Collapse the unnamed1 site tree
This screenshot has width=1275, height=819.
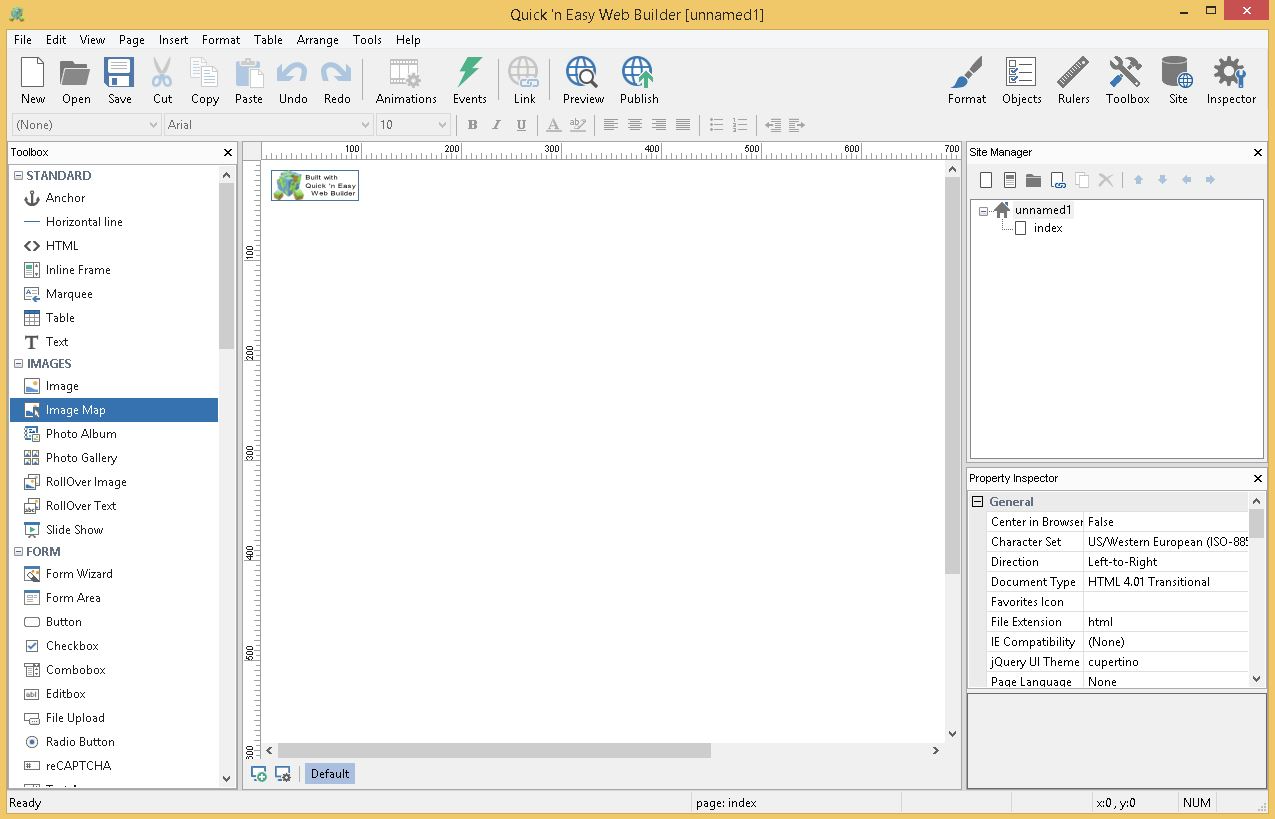[x=983, y=210]
